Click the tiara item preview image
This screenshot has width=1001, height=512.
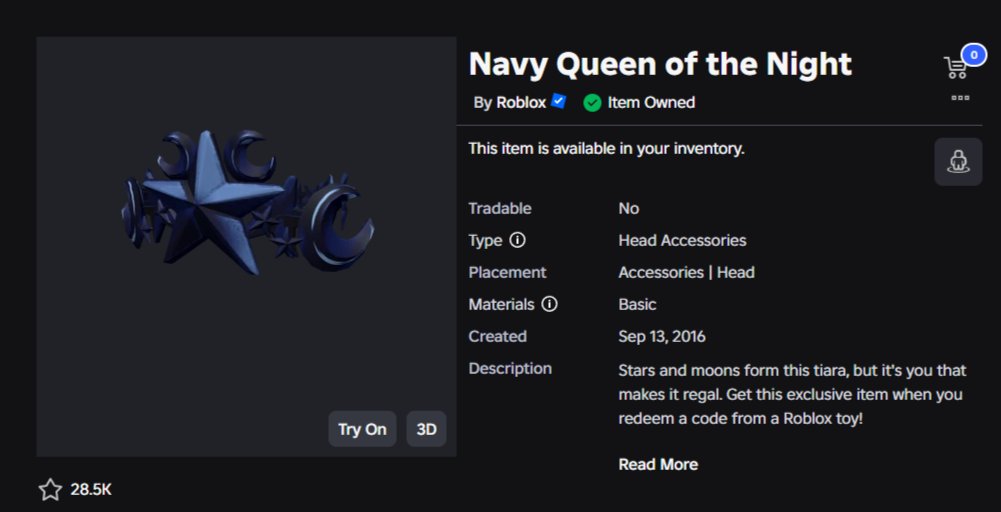coord(248,203)
